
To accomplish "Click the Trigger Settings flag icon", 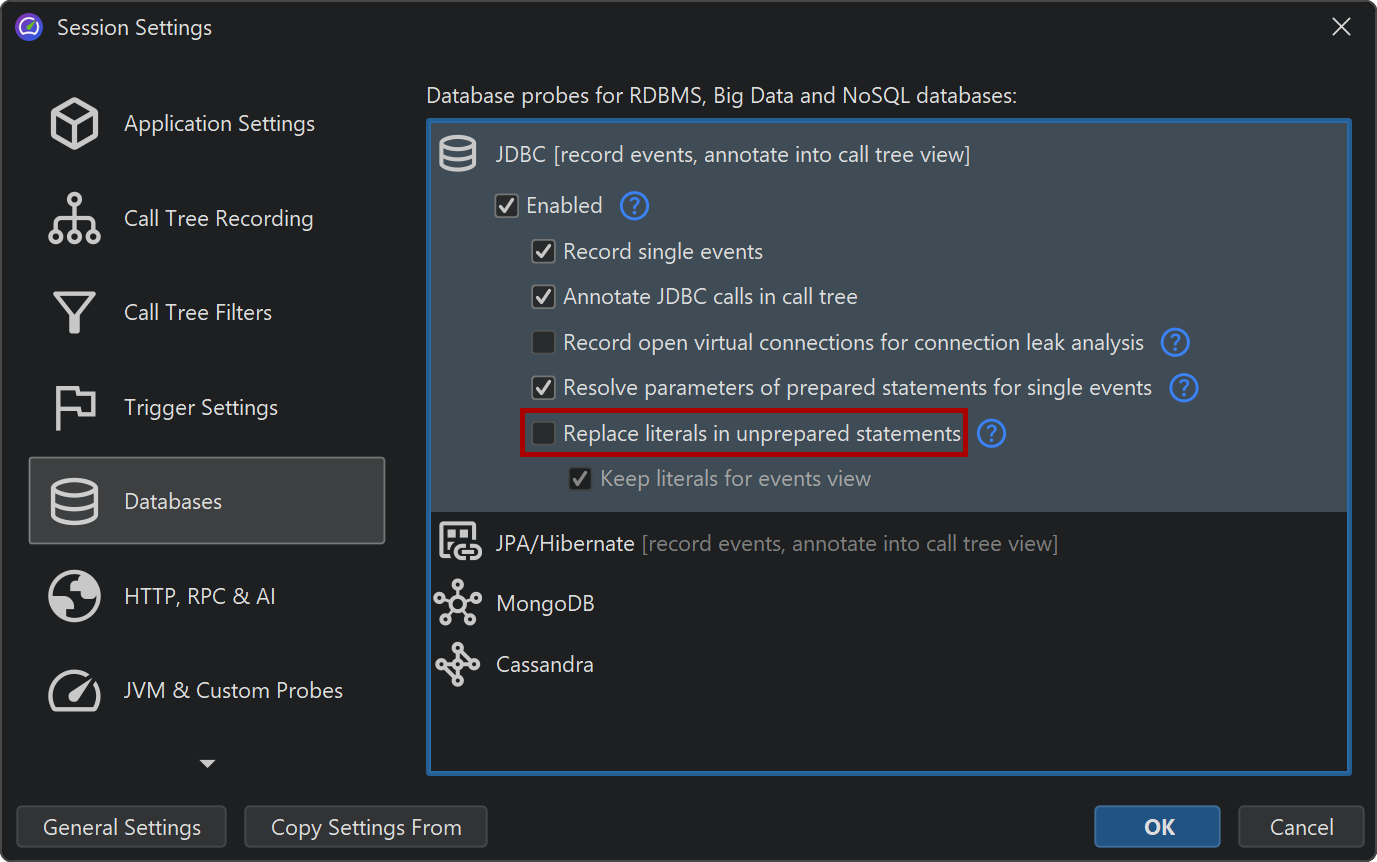I will tap(74, 407).
